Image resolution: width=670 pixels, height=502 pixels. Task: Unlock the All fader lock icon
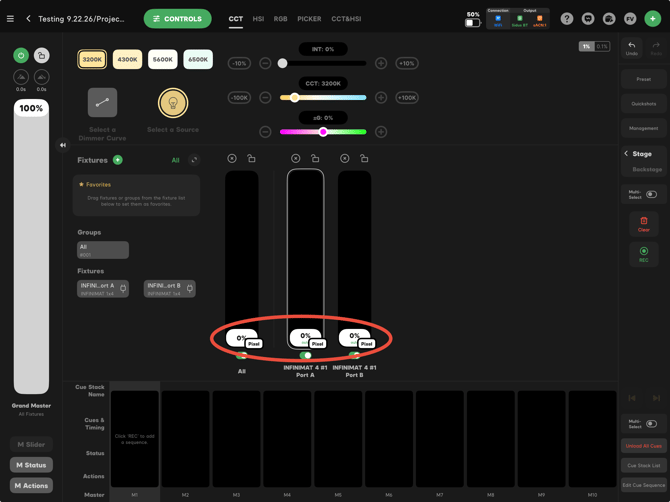251,159
